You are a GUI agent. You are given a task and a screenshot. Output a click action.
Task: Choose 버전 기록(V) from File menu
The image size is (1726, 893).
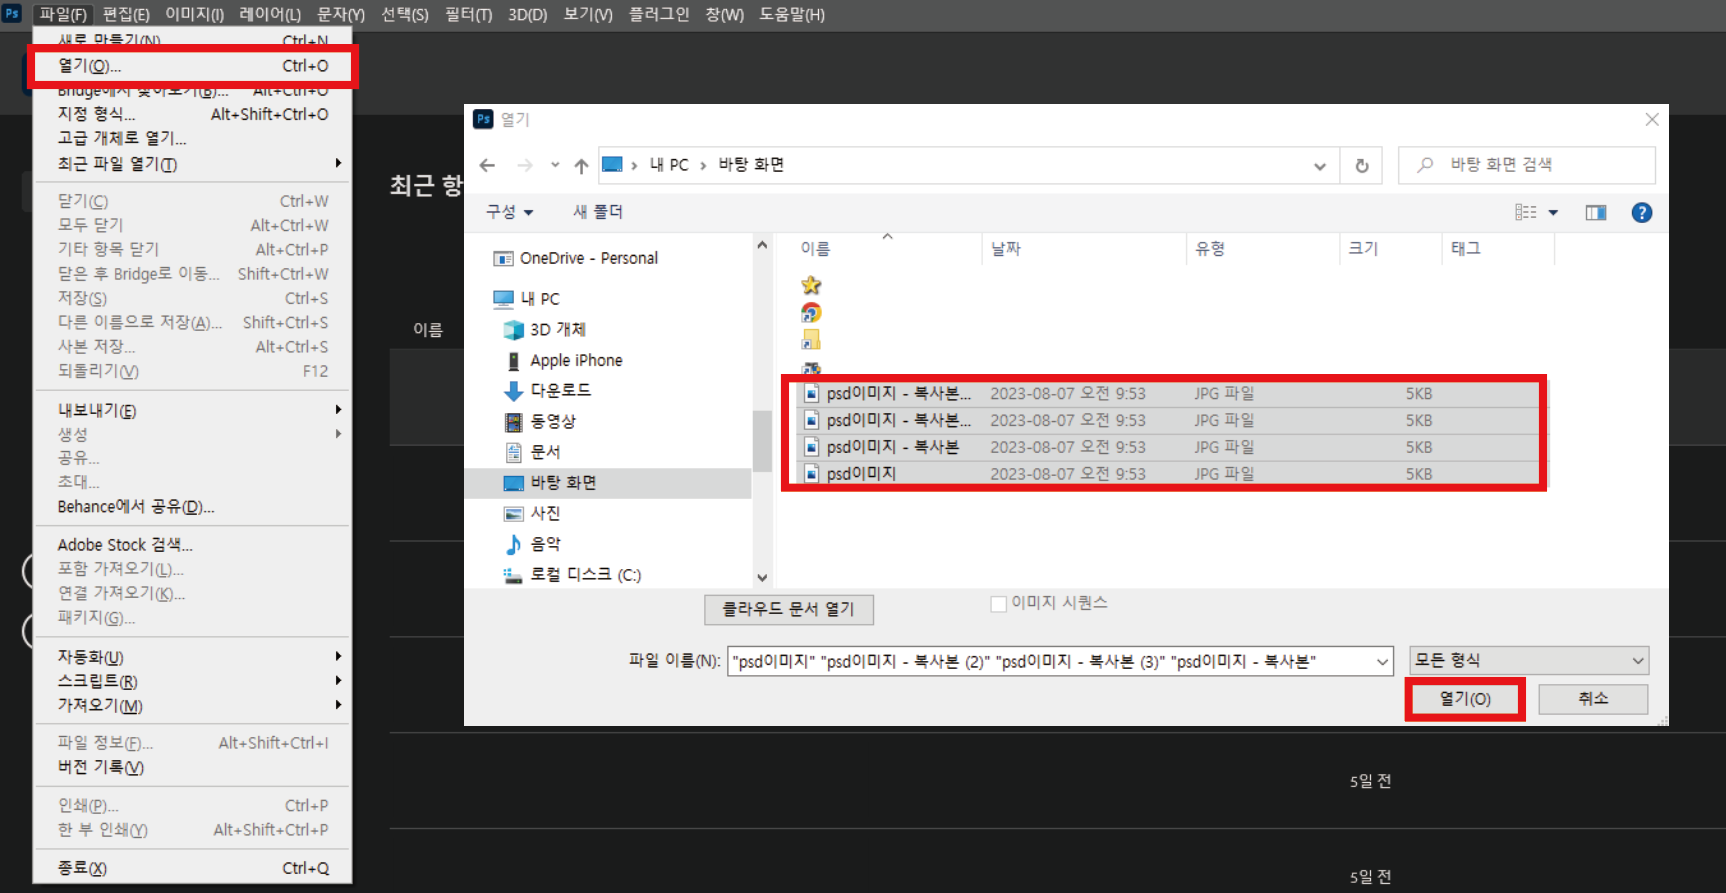(x=192, y=767)
